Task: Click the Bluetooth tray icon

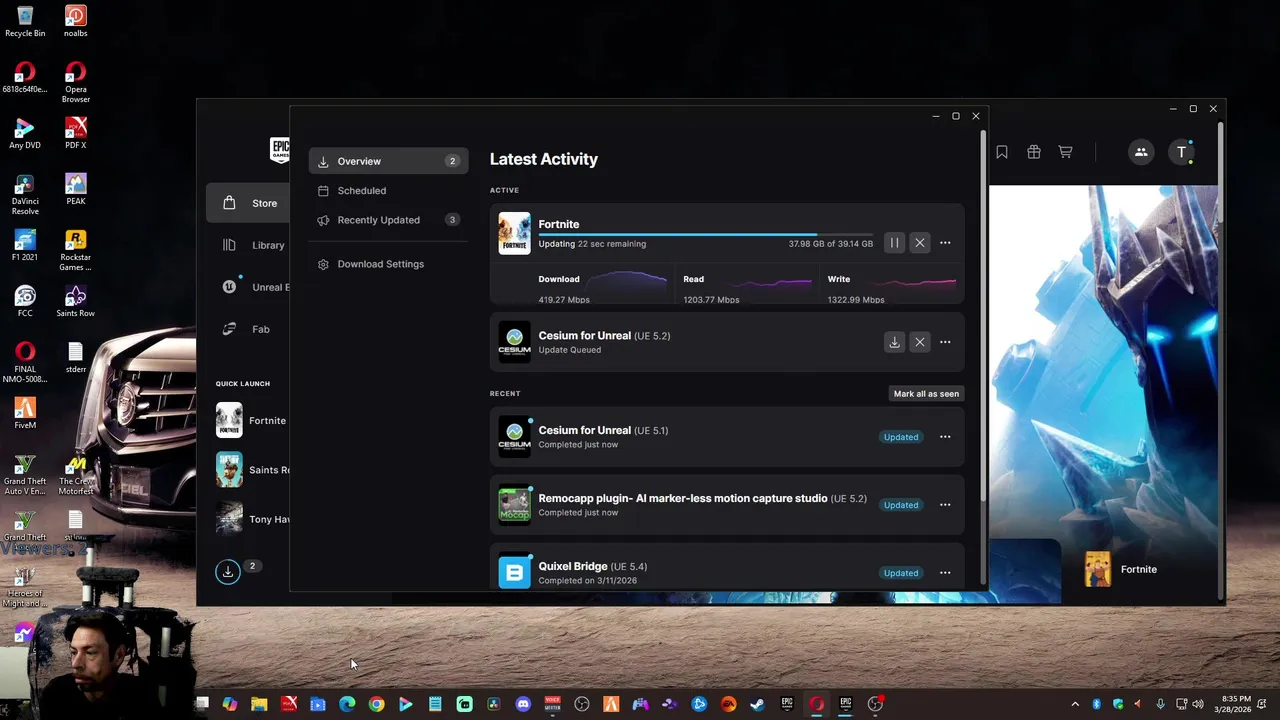Action: 1096,704
